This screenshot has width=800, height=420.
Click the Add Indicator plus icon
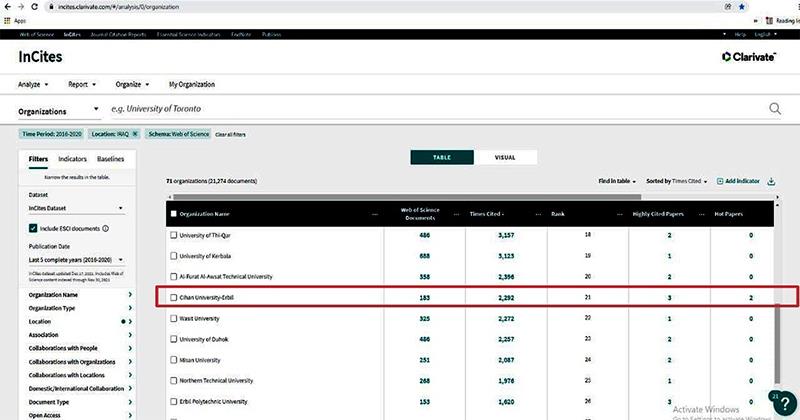tap(720, 181)
